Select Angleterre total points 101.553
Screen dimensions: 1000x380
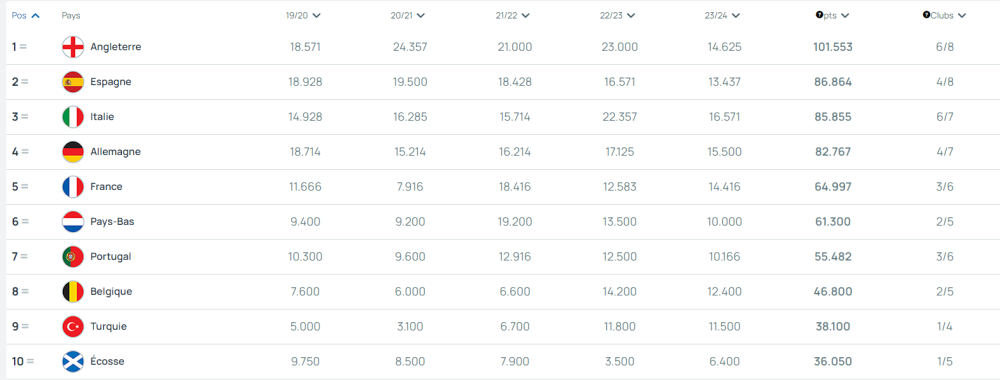tap(832, 47)
